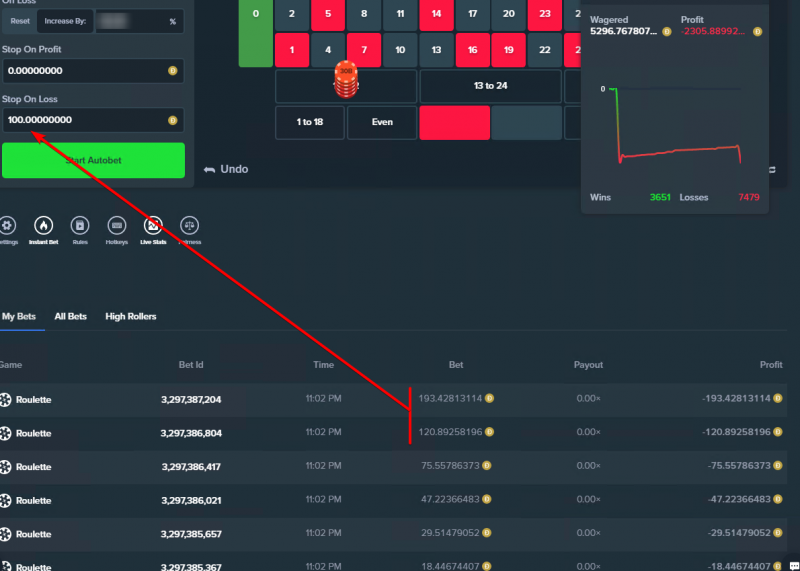Open bet ID 3,297,387,204

(191, 400)
